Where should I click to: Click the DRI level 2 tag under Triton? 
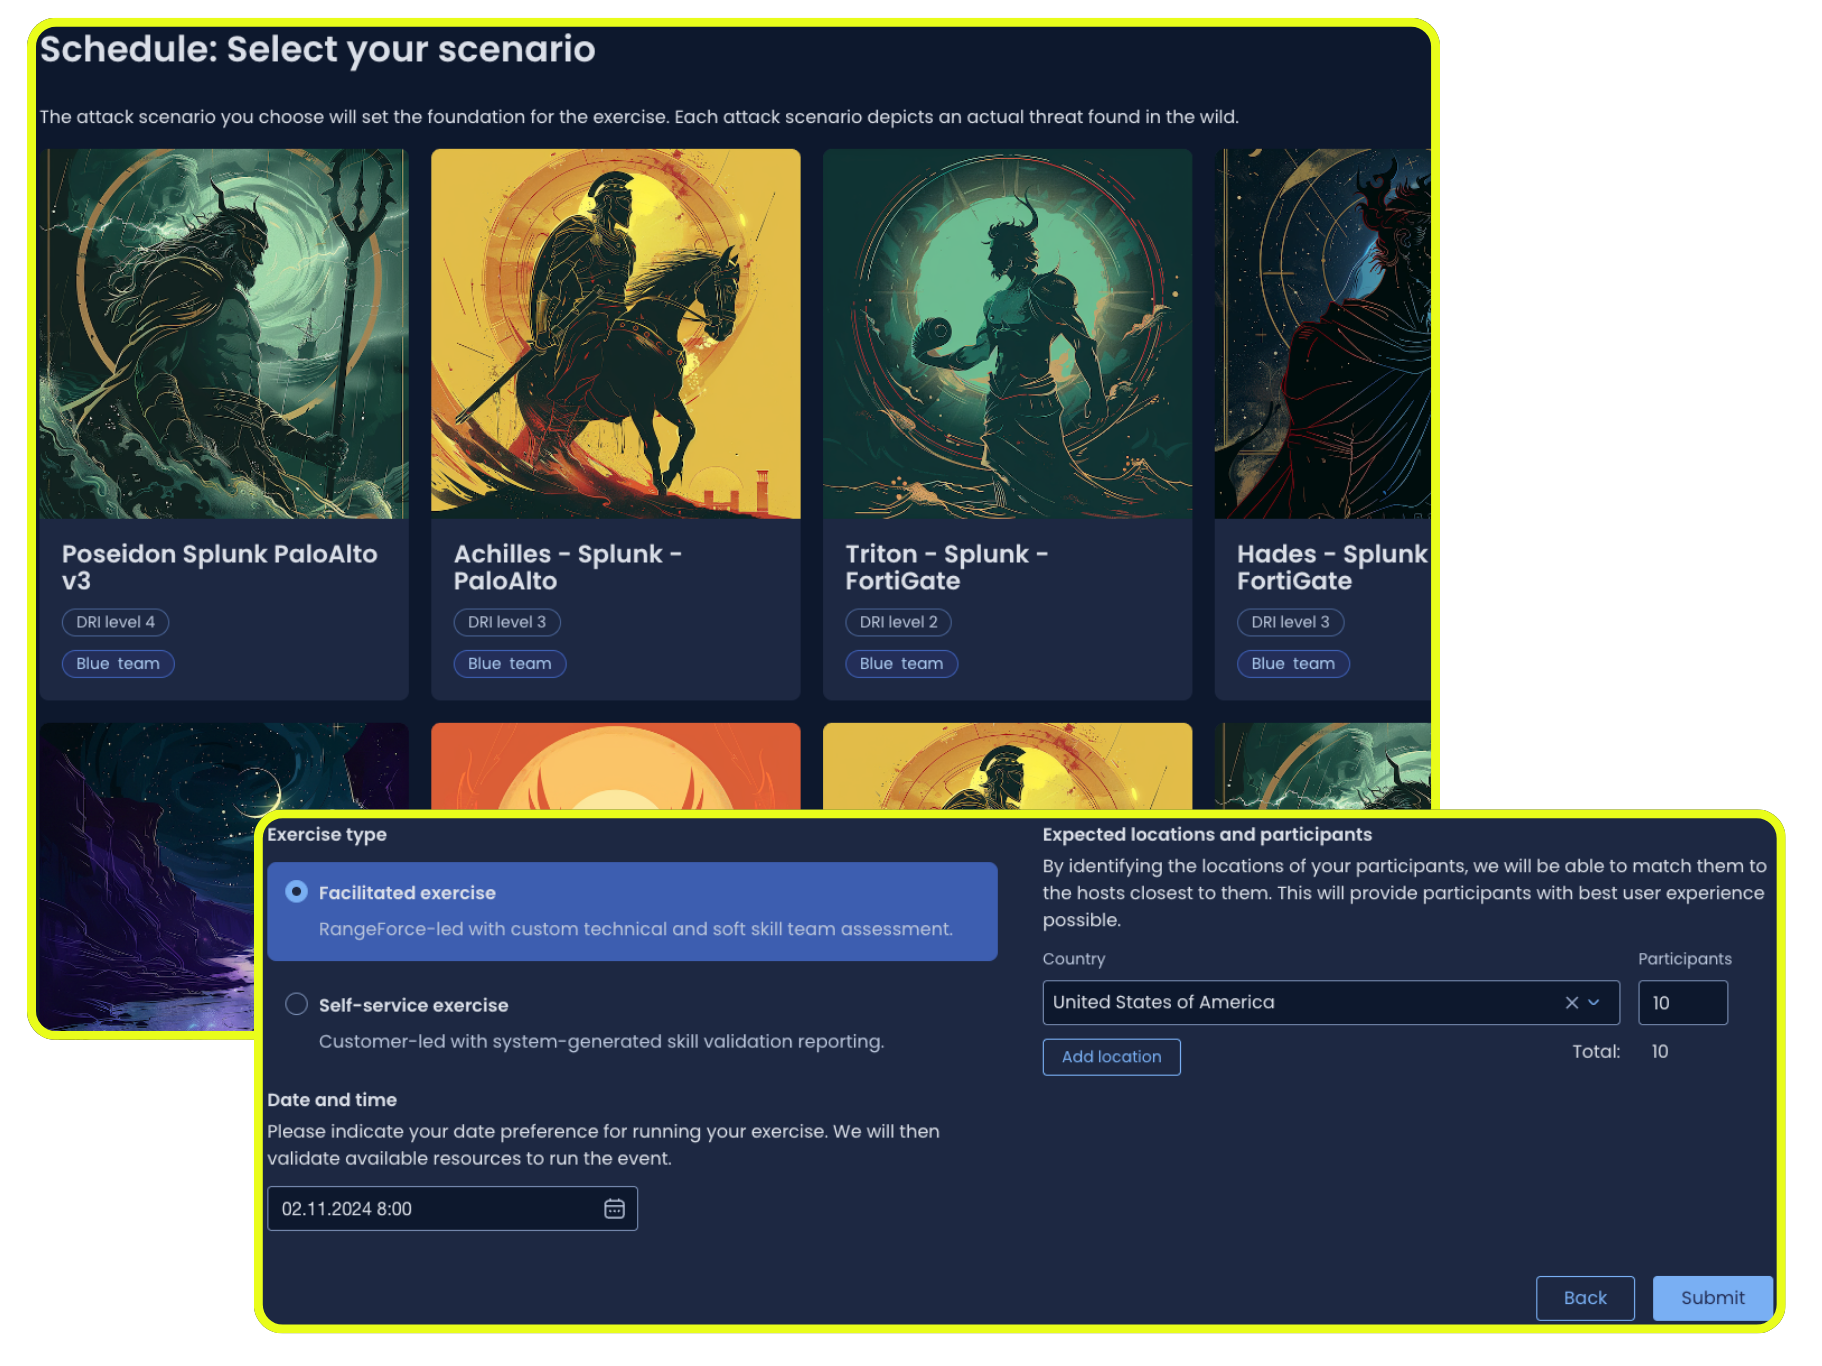pyautogui.click(x=898, y=622)
